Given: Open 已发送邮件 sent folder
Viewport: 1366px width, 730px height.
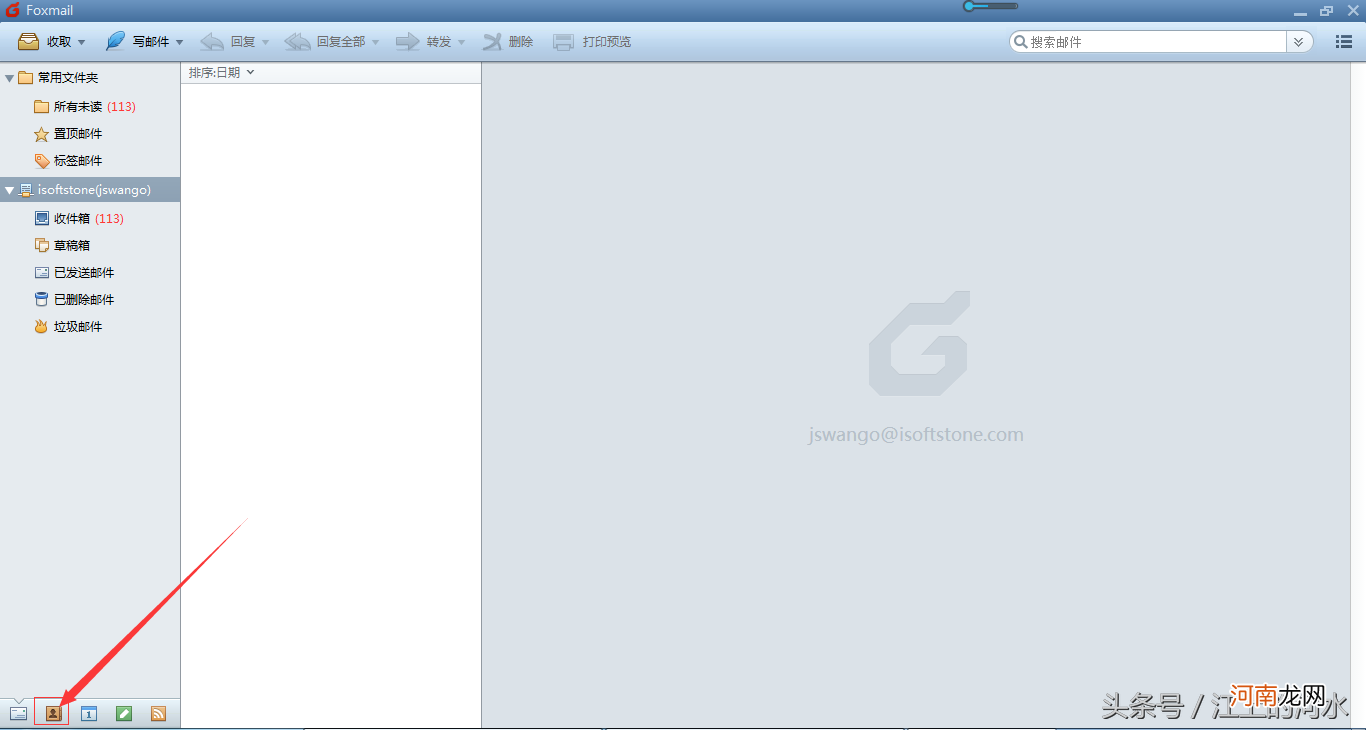Looking at the screenshot, I should (74, 273).
